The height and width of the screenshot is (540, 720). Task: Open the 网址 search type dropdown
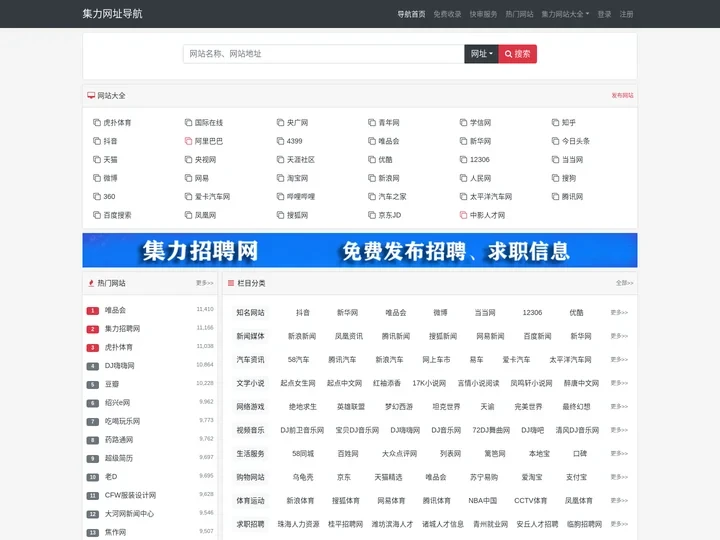481,54
